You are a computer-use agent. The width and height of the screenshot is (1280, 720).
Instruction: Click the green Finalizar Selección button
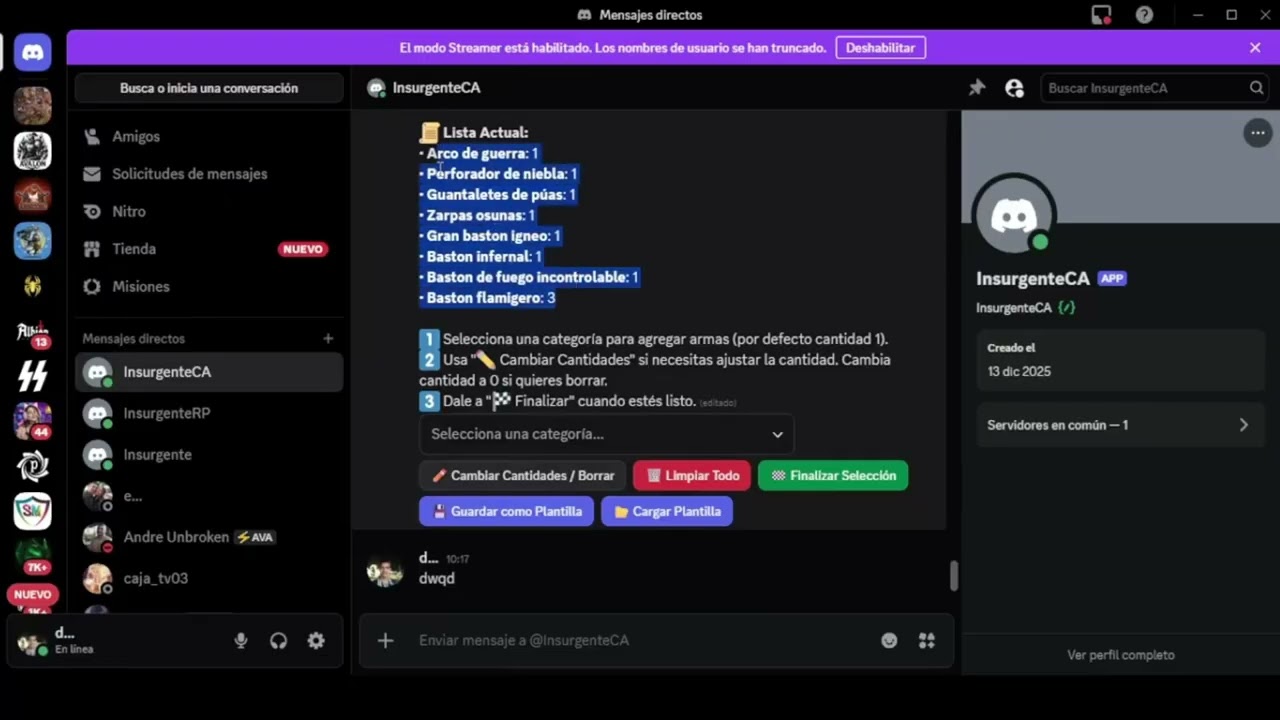pos(833,476)
